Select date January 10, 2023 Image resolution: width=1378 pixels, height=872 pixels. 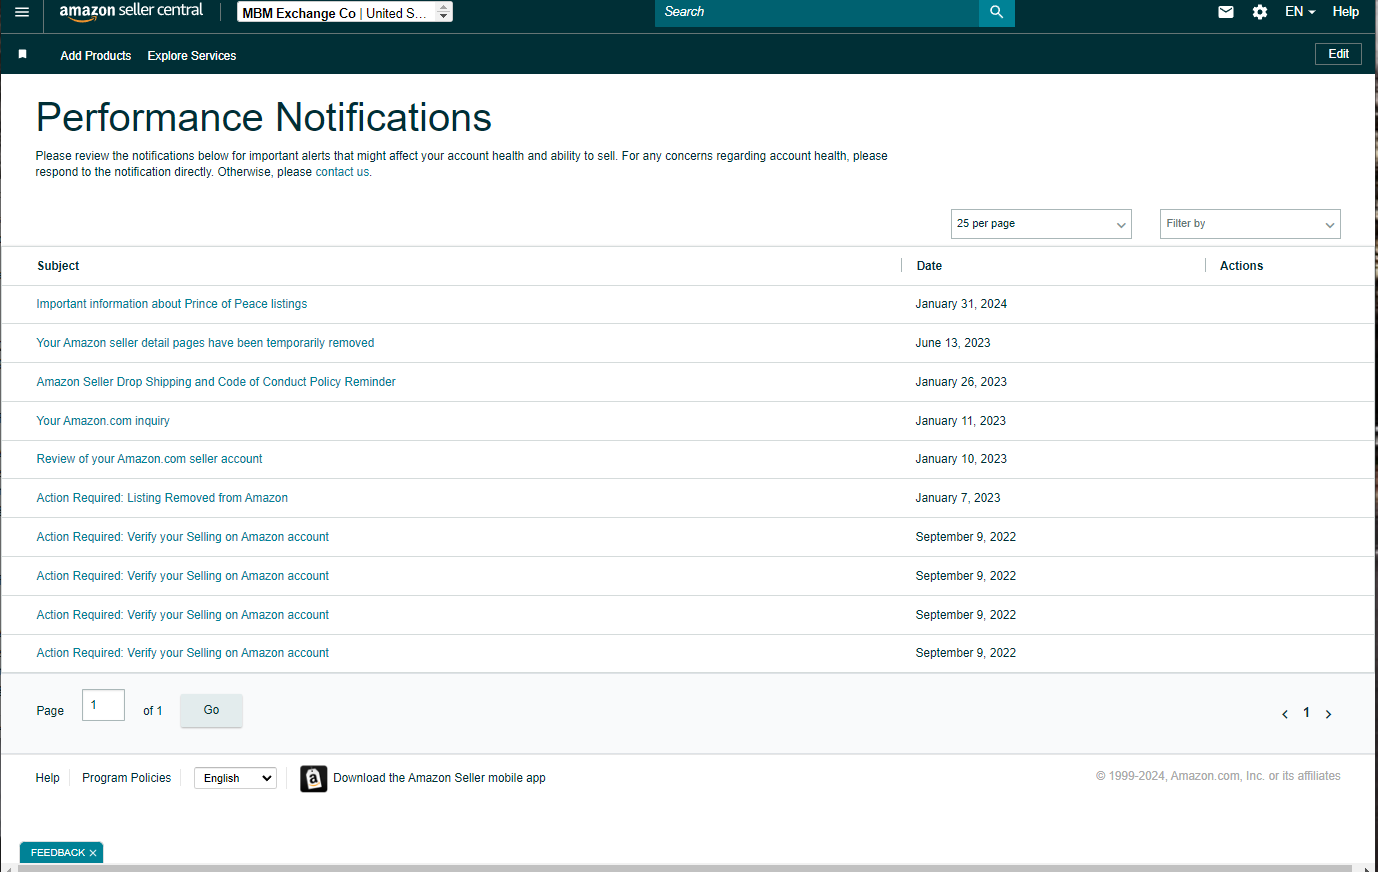(x=961, y=459)
